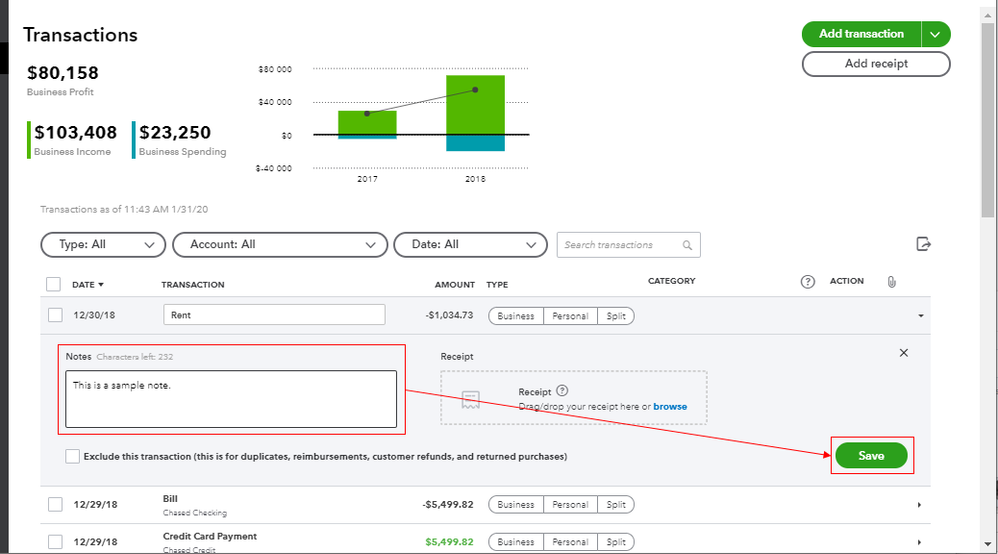The width and height of the screenshot is (998, 554).
Task: Click the CATEGORY column header
Action: tap(671, 281)
